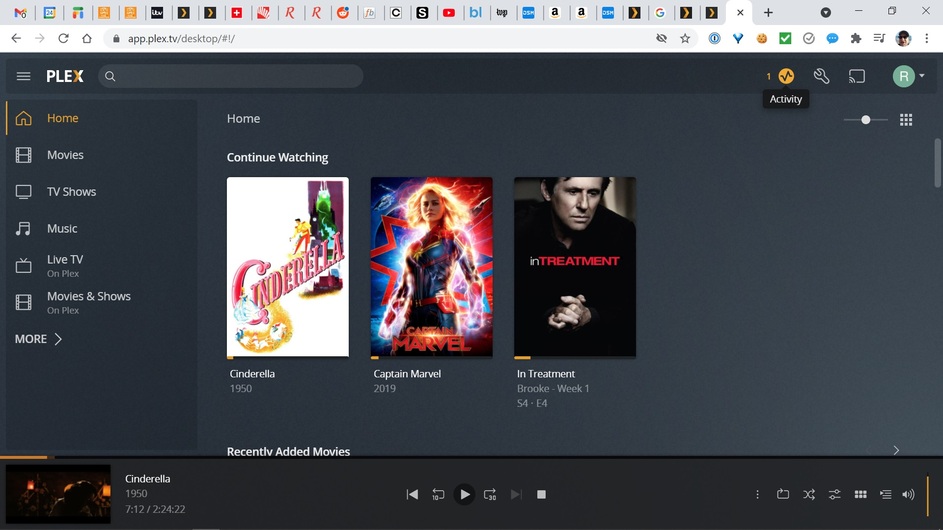Click Cinderella title in player bar
The image size is (943, 530).
point(147,479)
